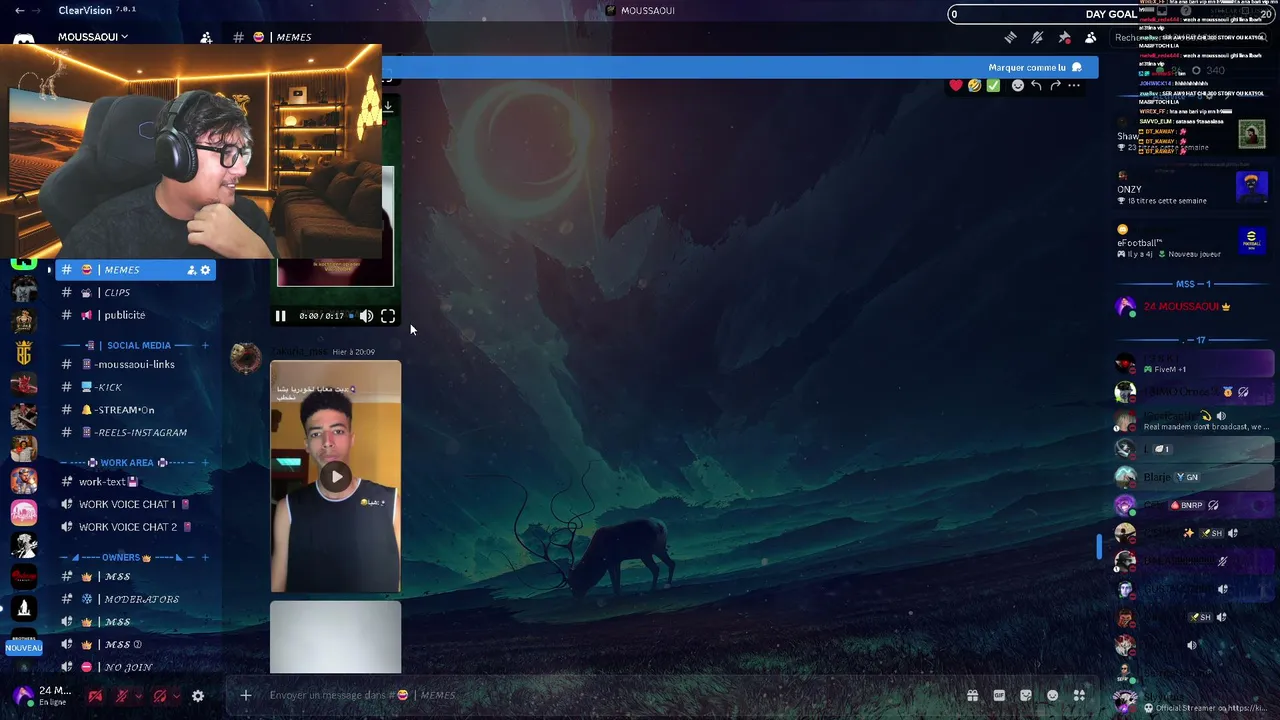Play the video of man in black shirt
Viewport: 1280px width, 720px height.
point(336,477)
